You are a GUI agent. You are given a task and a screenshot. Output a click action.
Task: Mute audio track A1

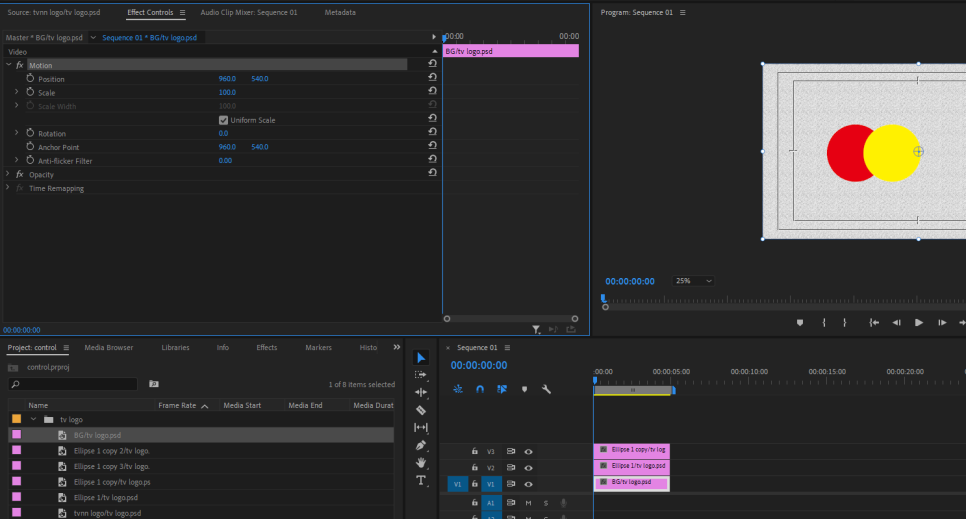[x=529, y=503]
